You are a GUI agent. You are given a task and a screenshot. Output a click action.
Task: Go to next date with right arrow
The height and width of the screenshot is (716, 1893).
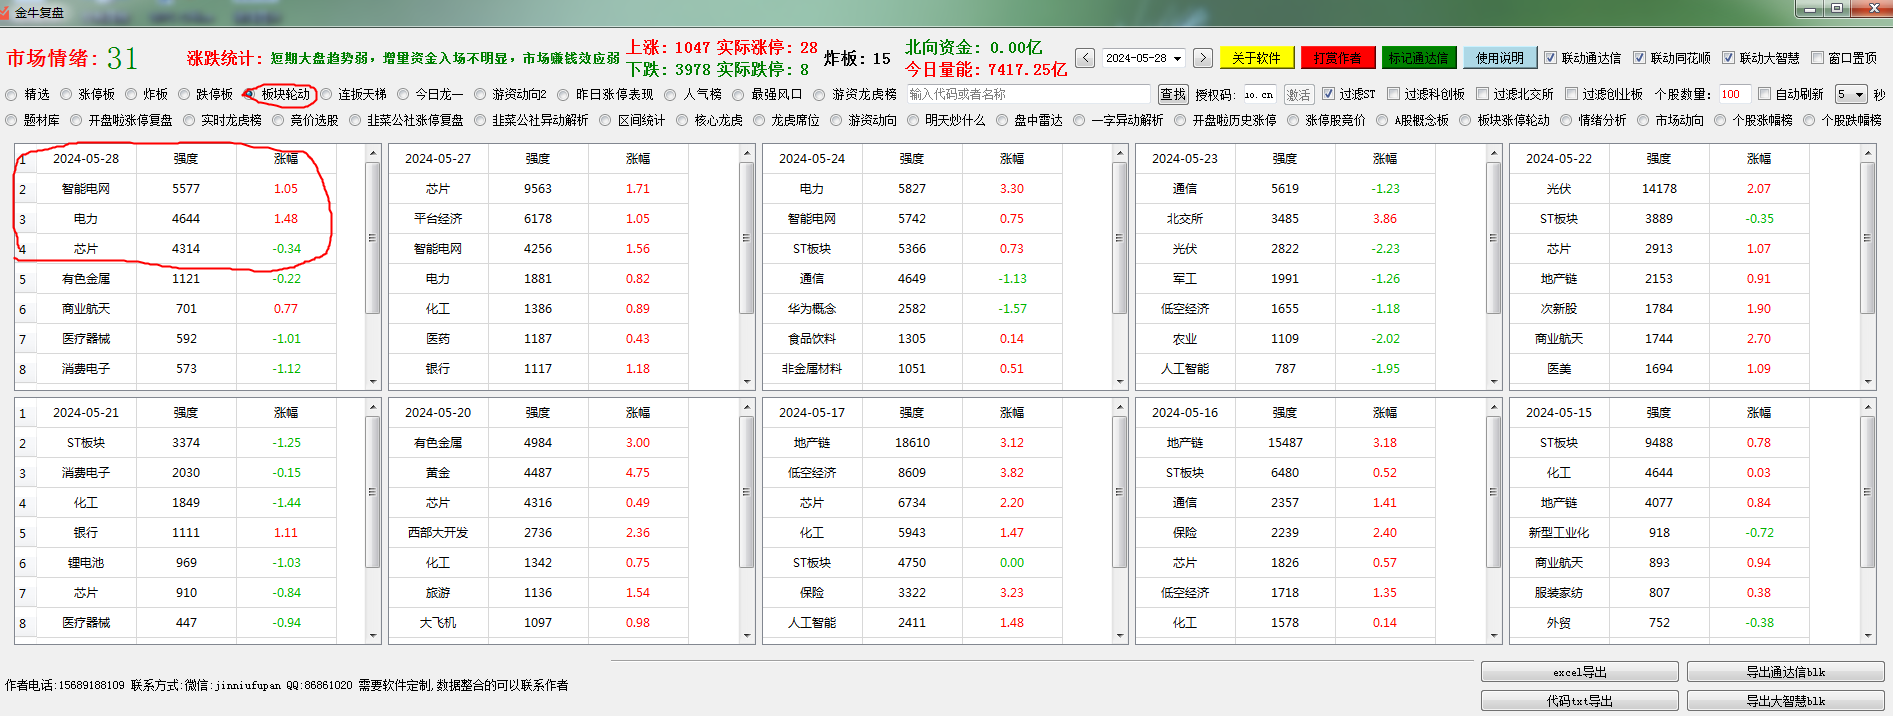[1203, 58]
